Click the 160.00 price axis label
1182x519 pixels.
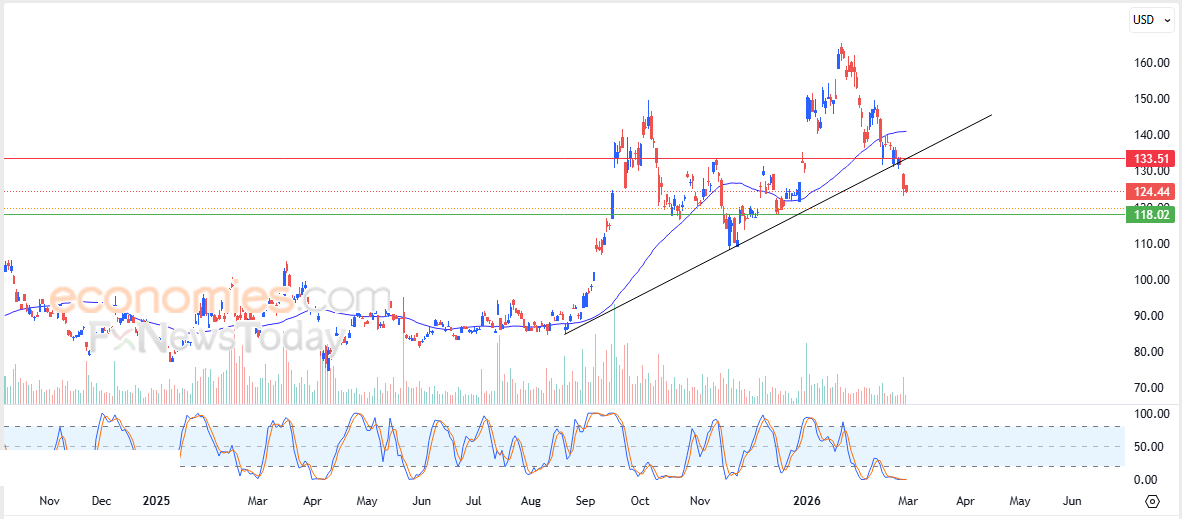(x=1153, y=63)
